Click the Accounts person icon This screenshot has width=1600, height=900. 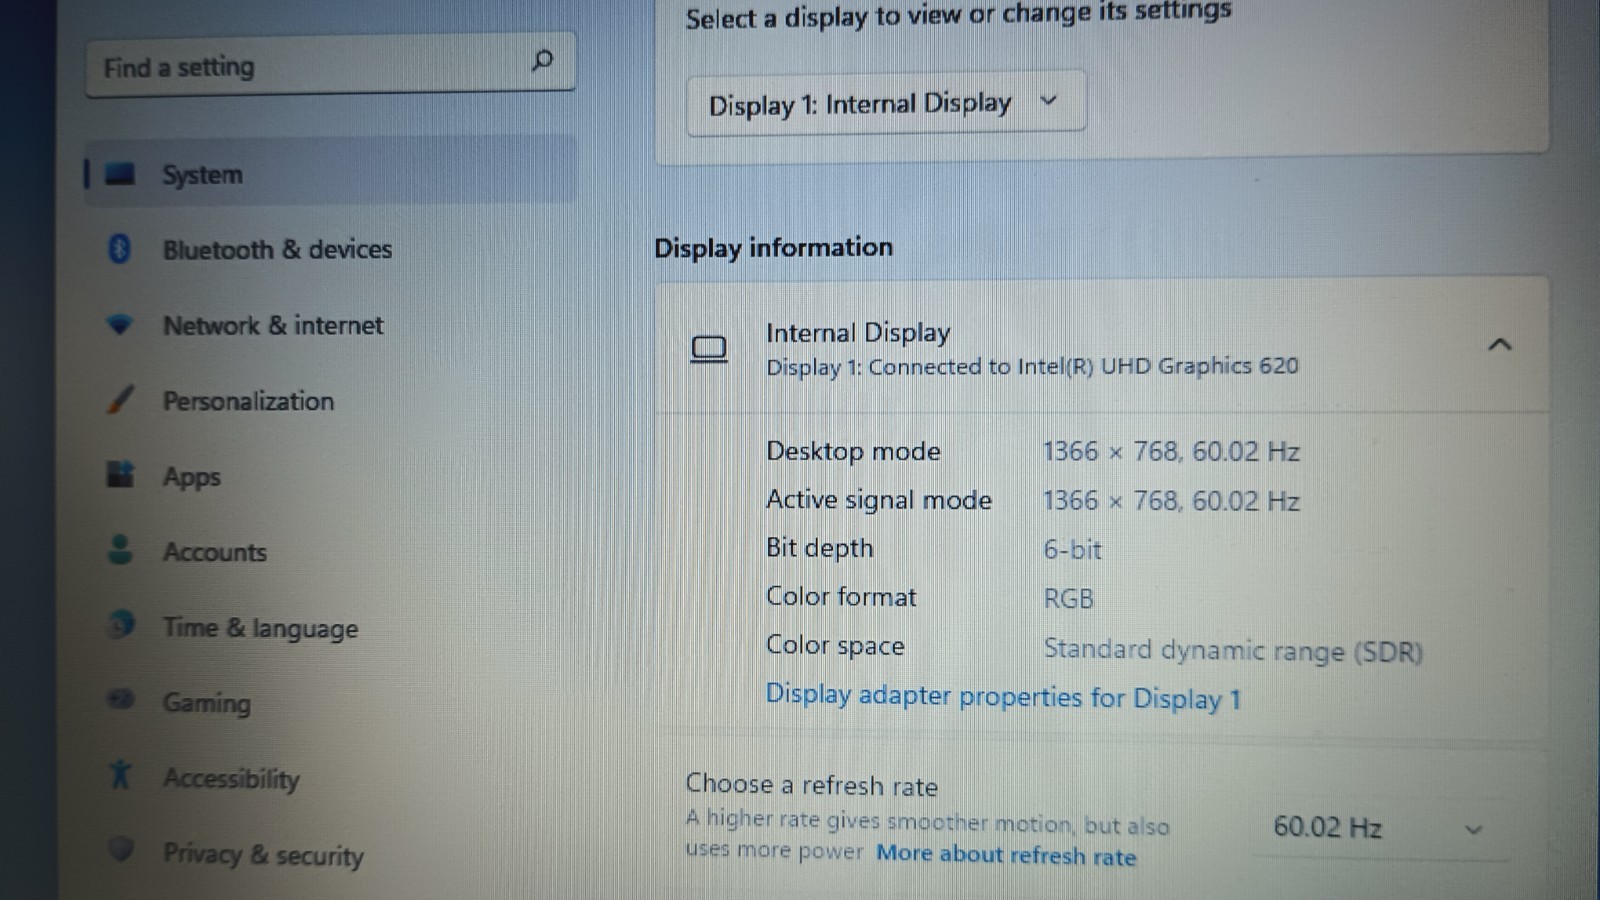pyautogui.click(x=120, y=549)
